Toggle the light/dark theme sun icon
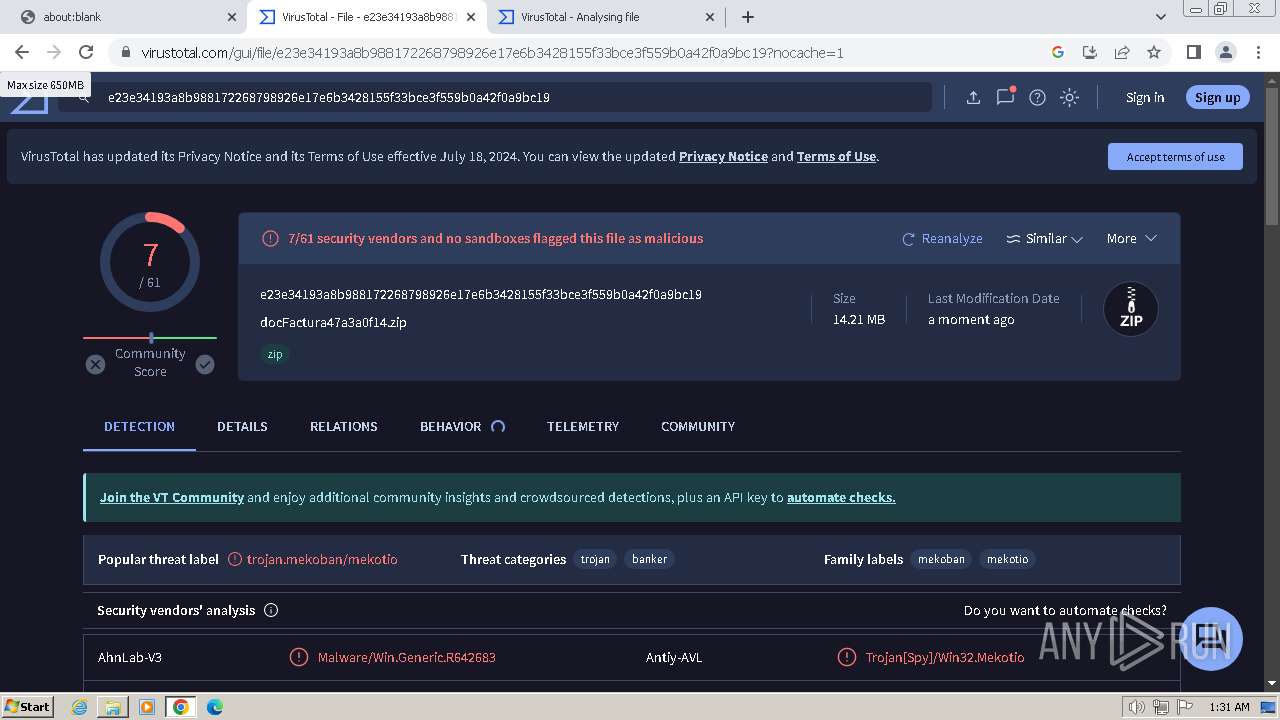 (1069, 97)
